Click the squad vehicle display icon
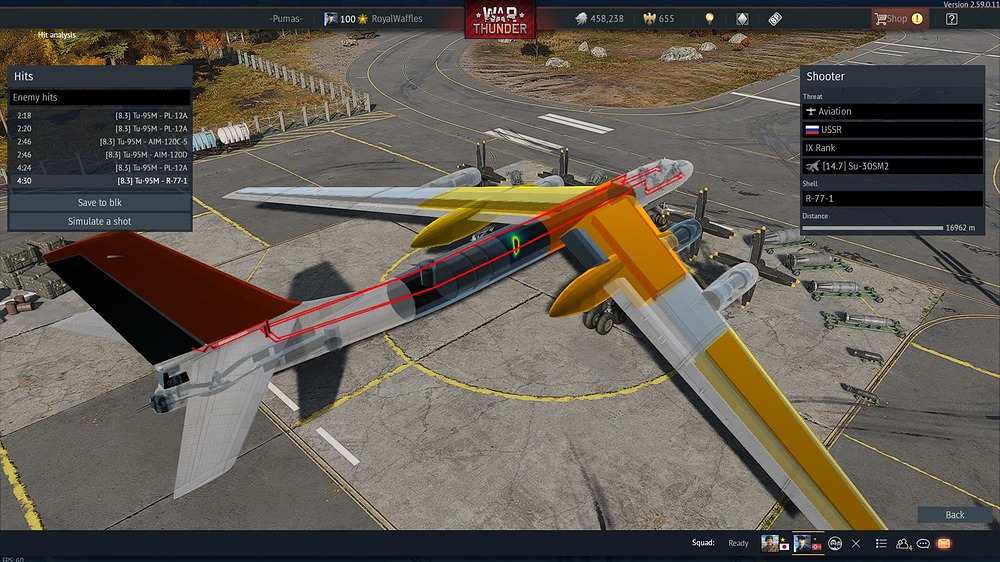The width and height of the screenshot is (1000, 562). (x=834, y=544)
